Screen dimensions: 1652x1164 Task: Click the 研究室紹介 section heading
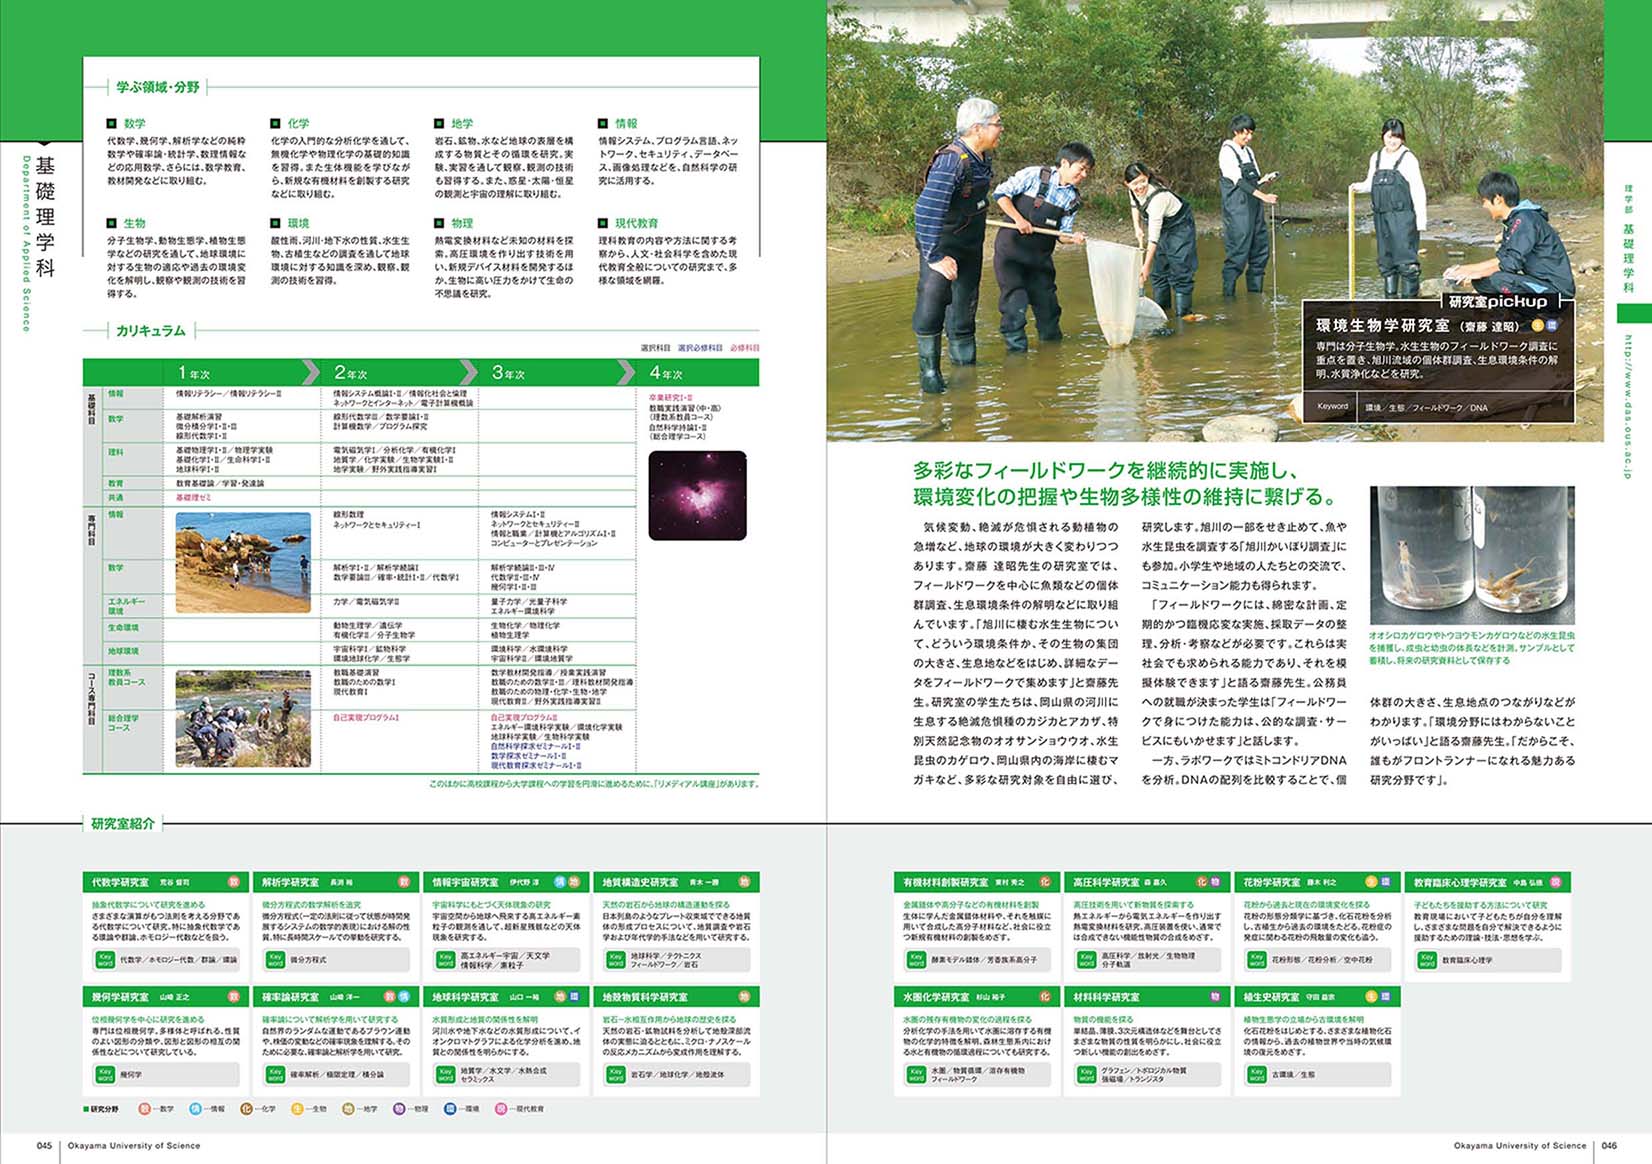coord(123,824)
